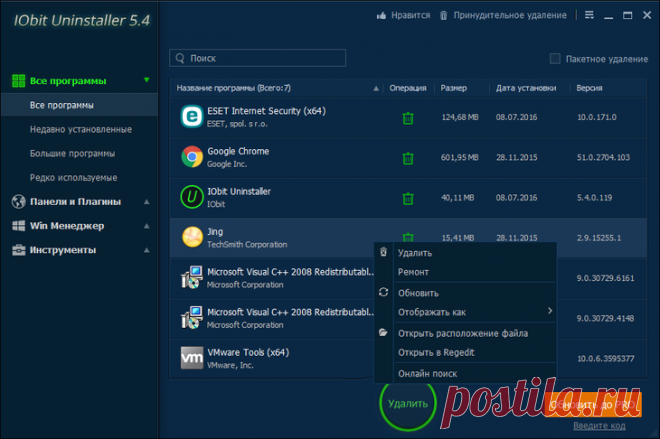
Task: Click the magnifier icon in the search box
Action: [180, 58]
